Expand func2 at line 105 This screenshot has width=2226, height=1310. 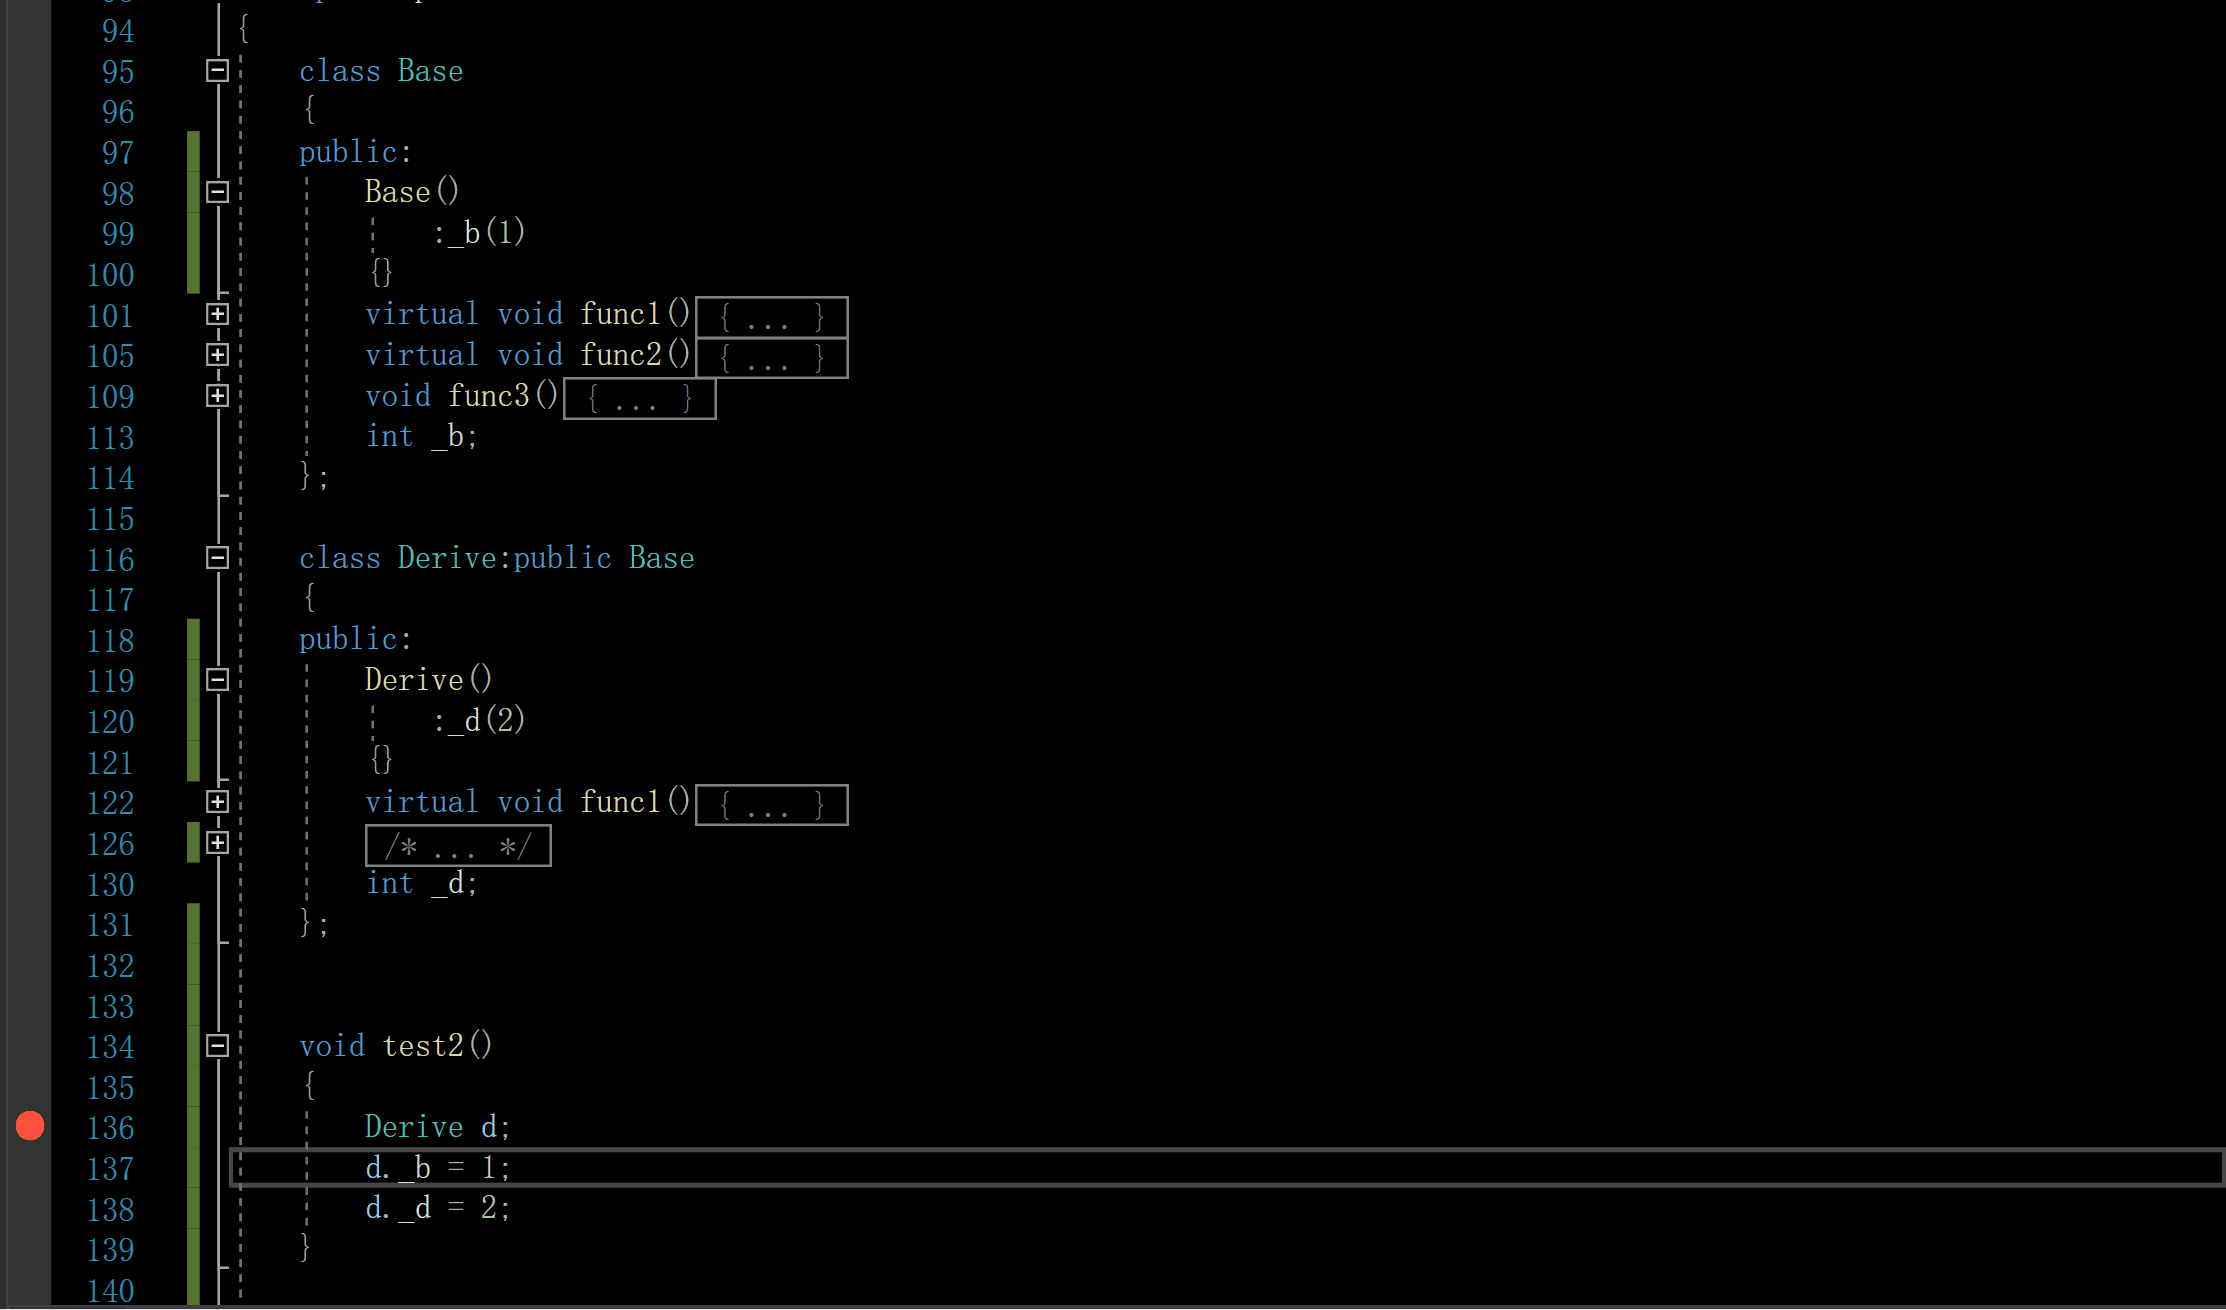pyautogui.click(x=217, y=355)
